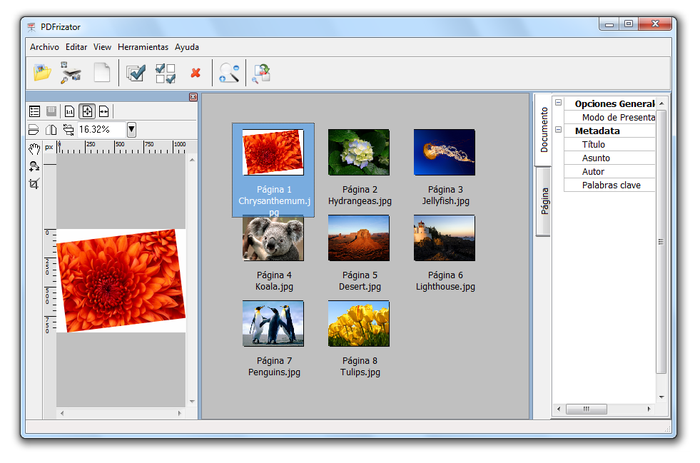Click the invert selection checkboxes icon

coord(166,72)
